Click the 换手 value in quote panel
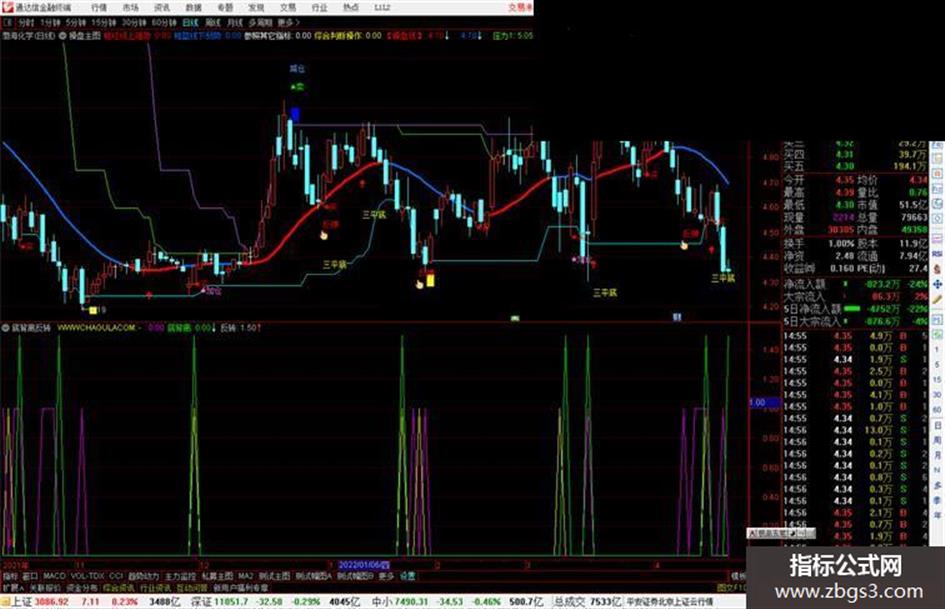The height and width of the screenshot is (609, 945). [841, 244]
